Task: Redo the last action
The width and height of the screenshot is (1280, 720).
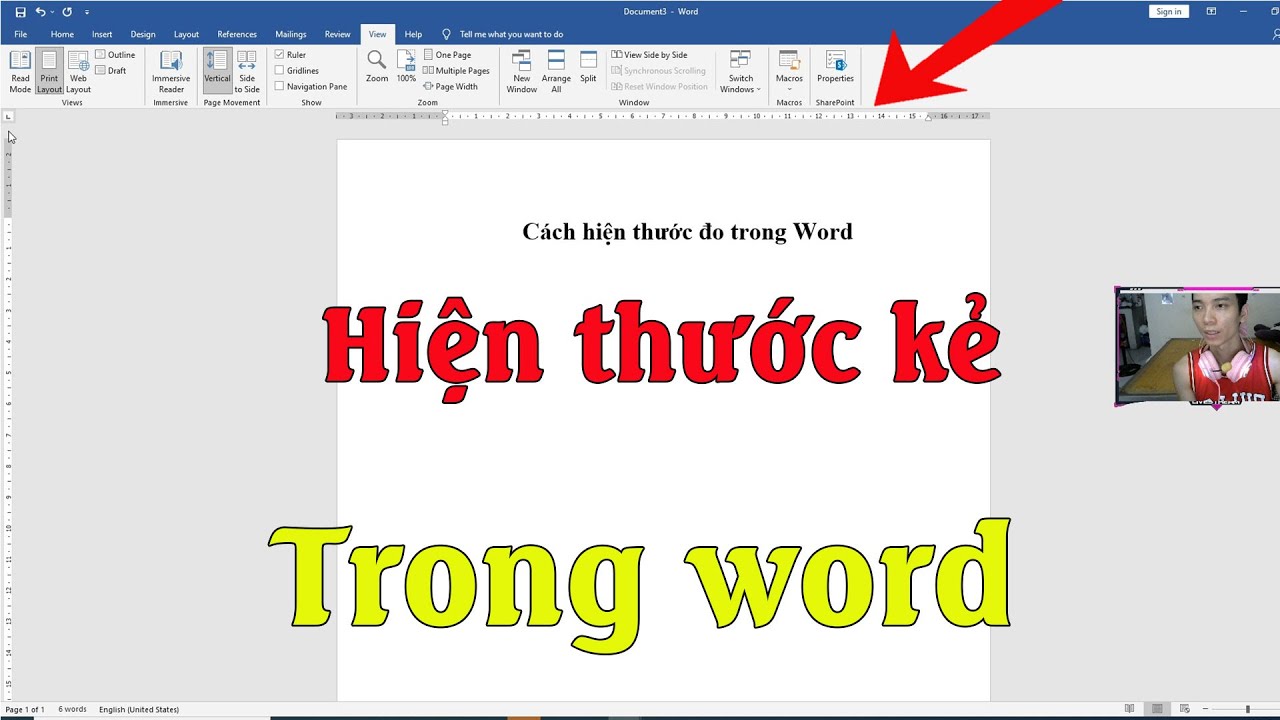Action: [67, 12]
